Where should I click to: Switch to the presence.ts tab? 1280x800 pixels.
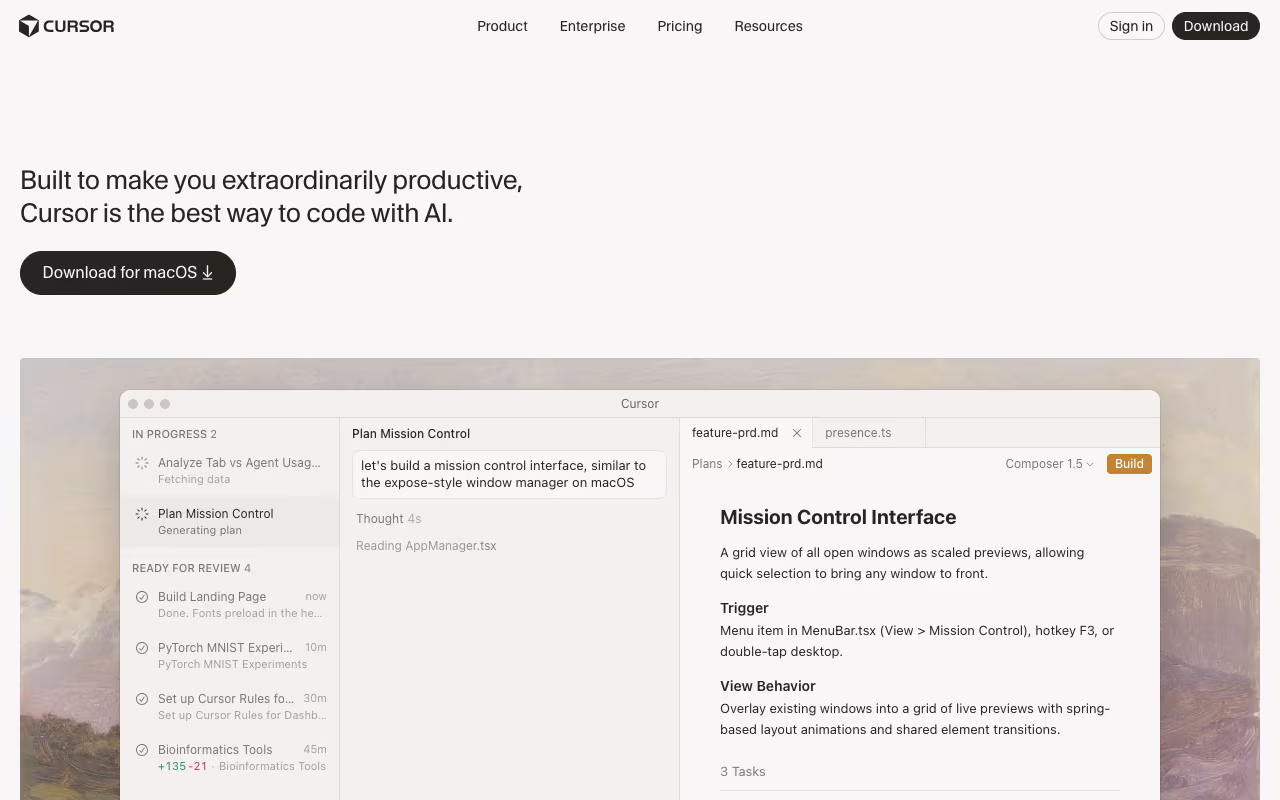tap(858, 432)
